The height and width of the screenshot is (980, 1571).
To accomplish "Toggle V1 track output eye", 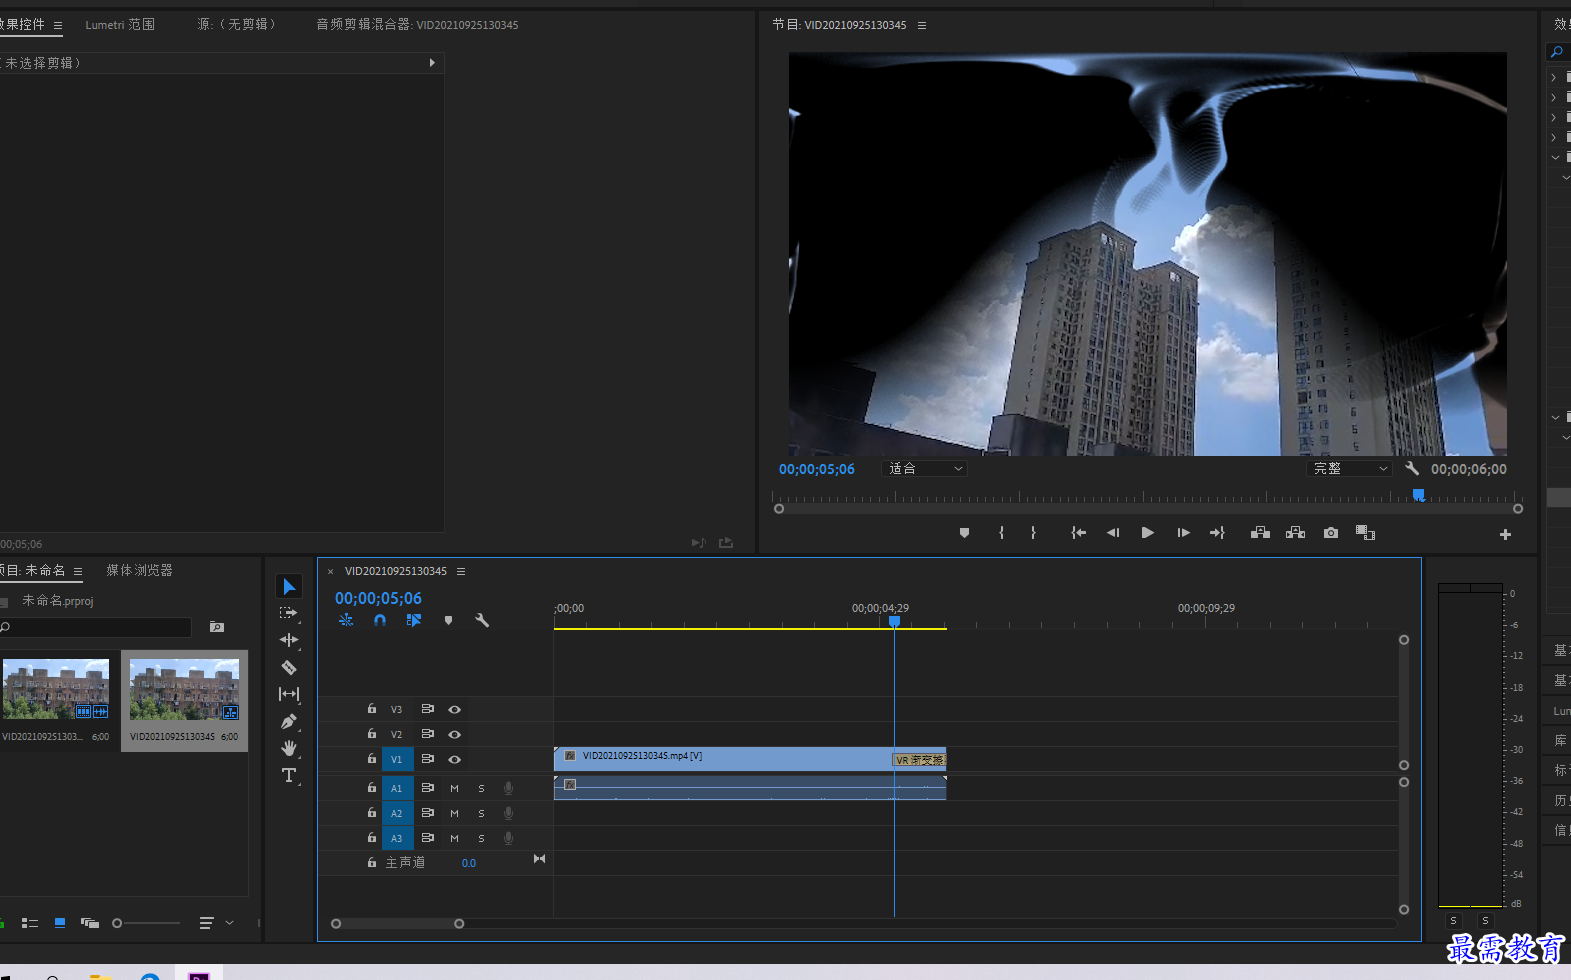I will [454, 759].
